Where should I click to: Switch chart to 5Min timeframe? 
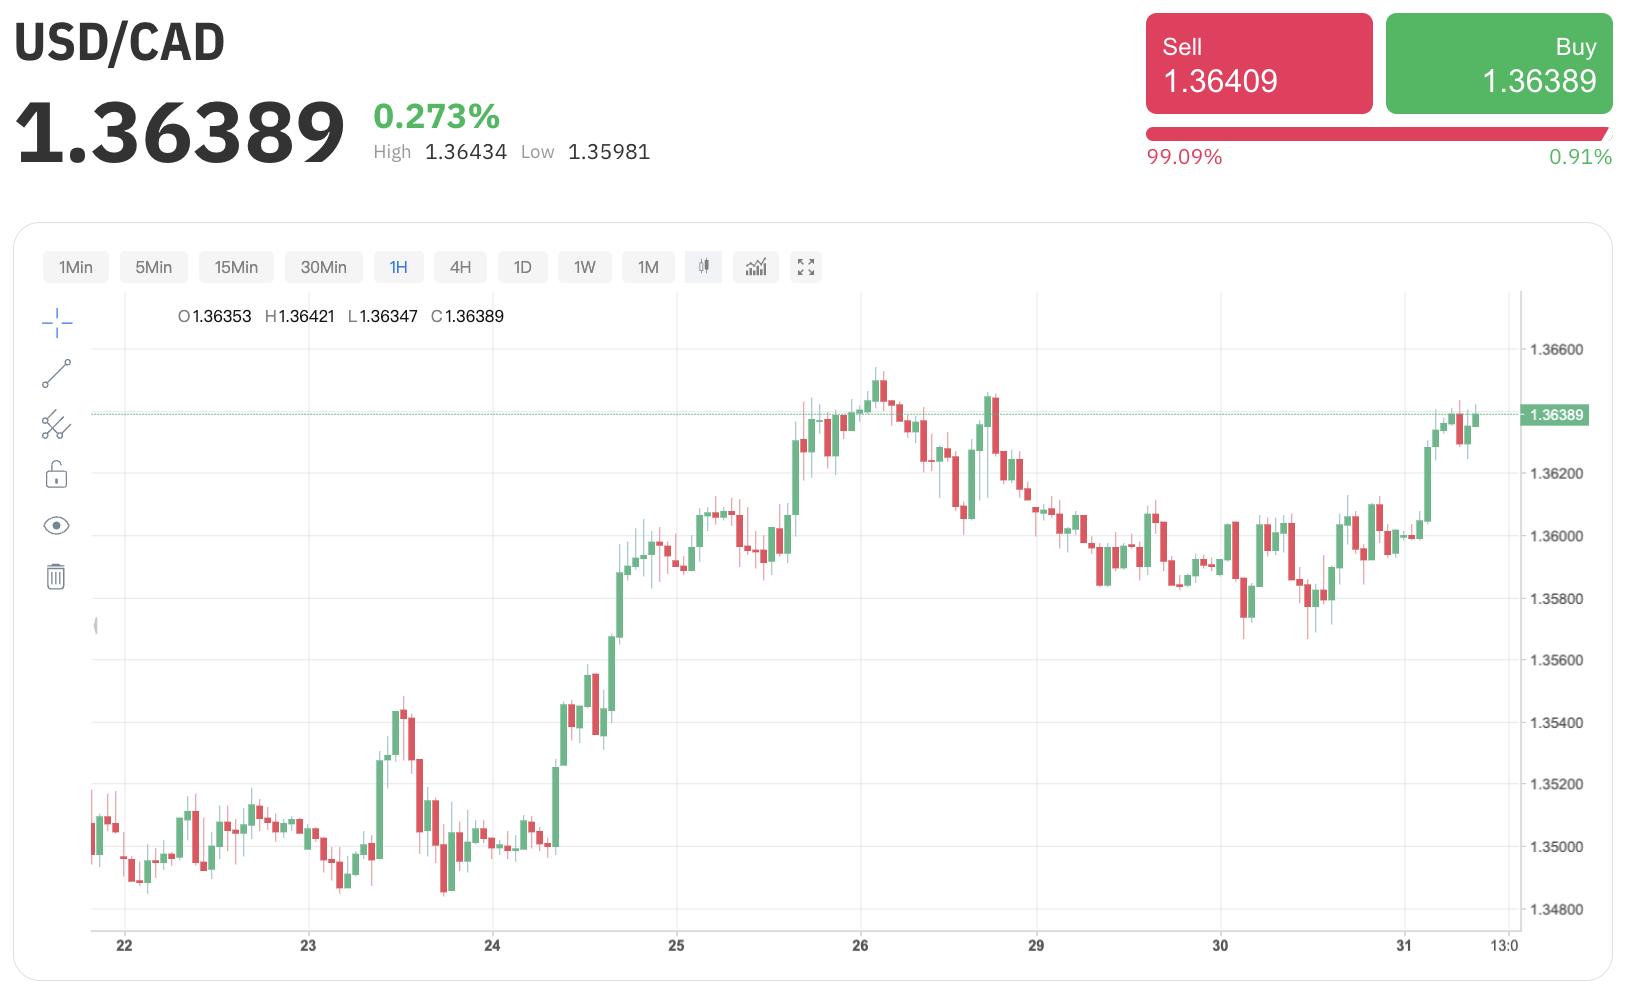pos(154,267)
